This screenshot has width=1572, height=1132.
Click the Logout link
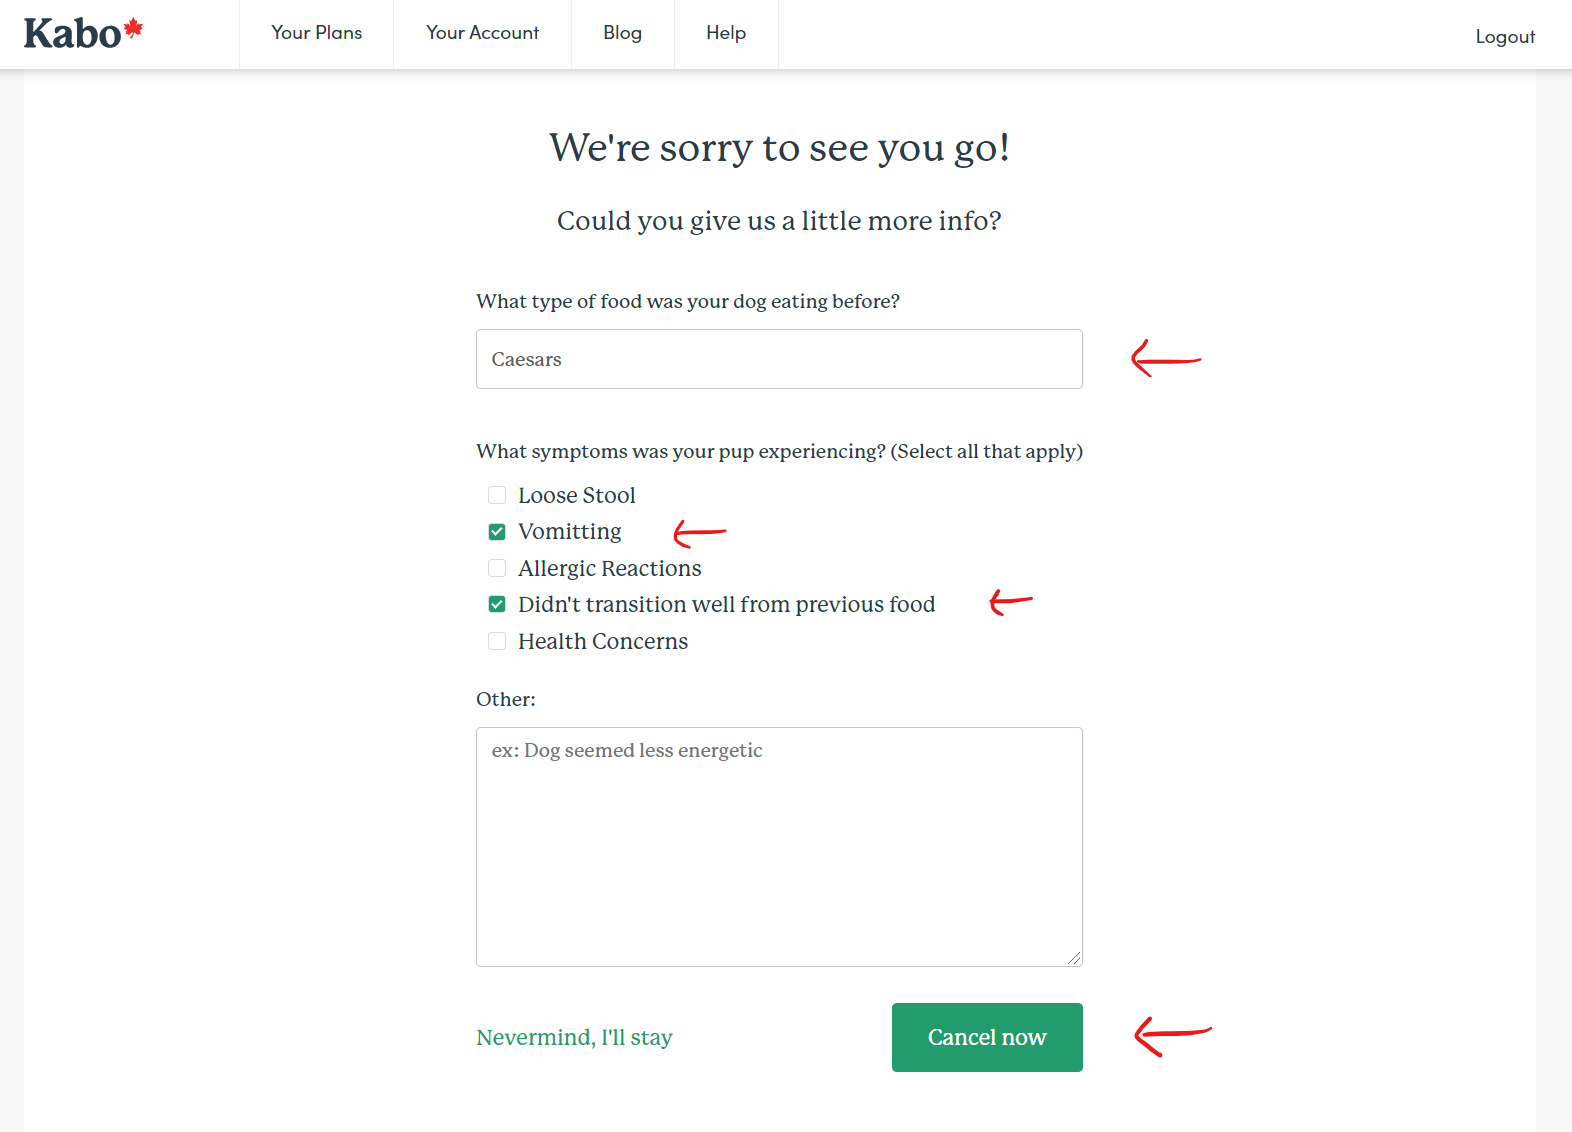pyautogui.click(x=1504, y=37)
